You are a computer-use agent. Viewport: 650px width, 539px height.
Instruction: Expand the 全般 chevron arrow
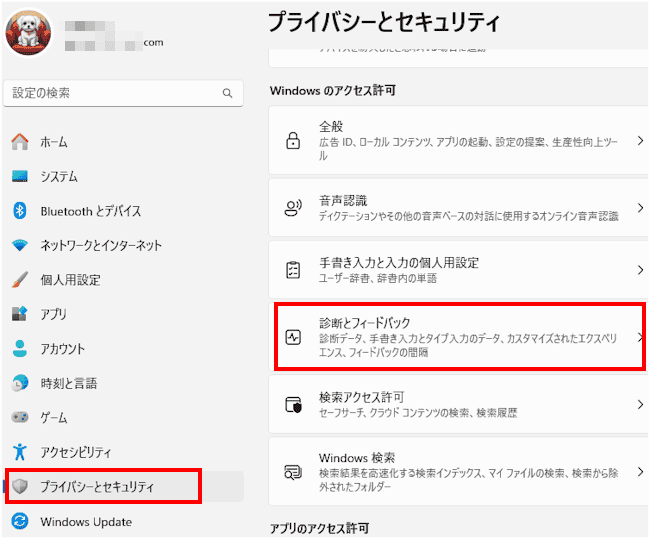tap(640, 141)
